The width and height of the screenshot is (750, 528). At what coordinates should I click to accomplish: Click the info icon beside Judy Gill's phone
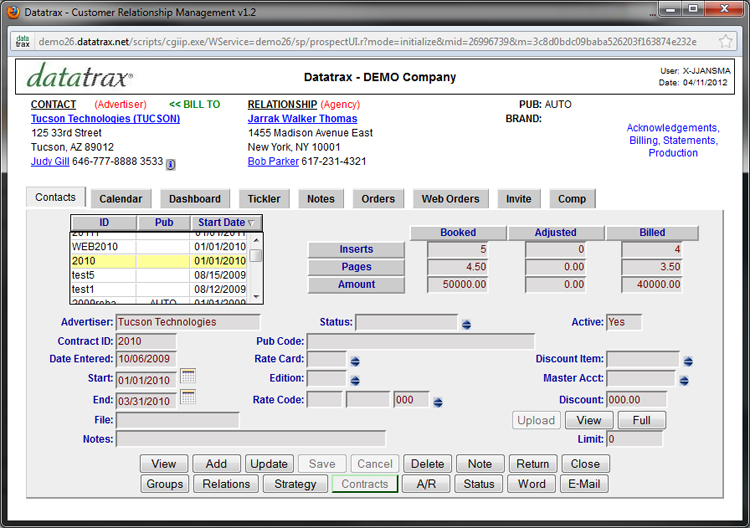(171, 165)
